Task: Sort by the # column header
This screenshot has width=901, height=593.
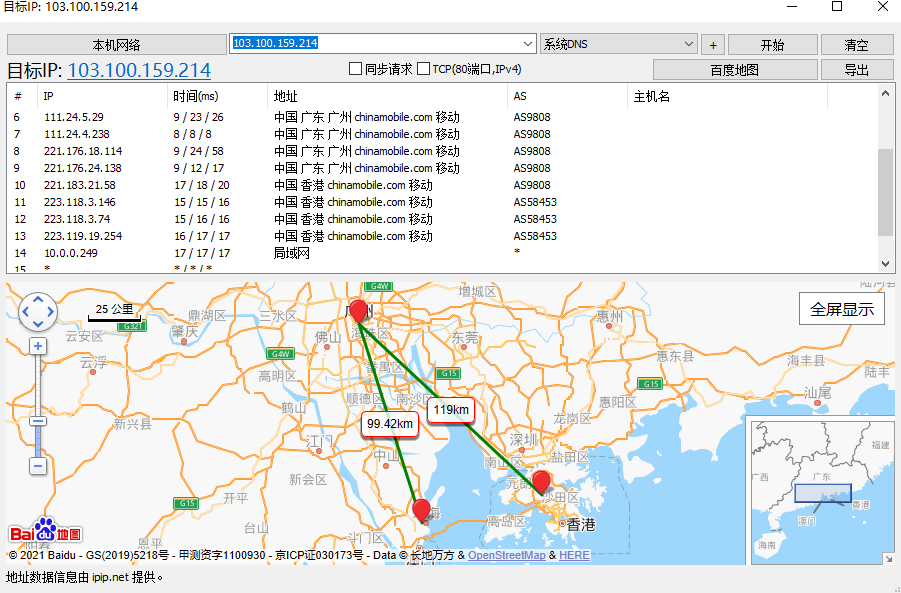Action: [22, 96]
